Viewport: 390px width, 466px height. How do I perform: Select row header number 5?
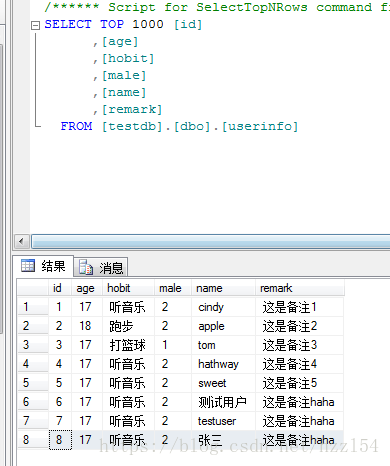pos(33,383)
